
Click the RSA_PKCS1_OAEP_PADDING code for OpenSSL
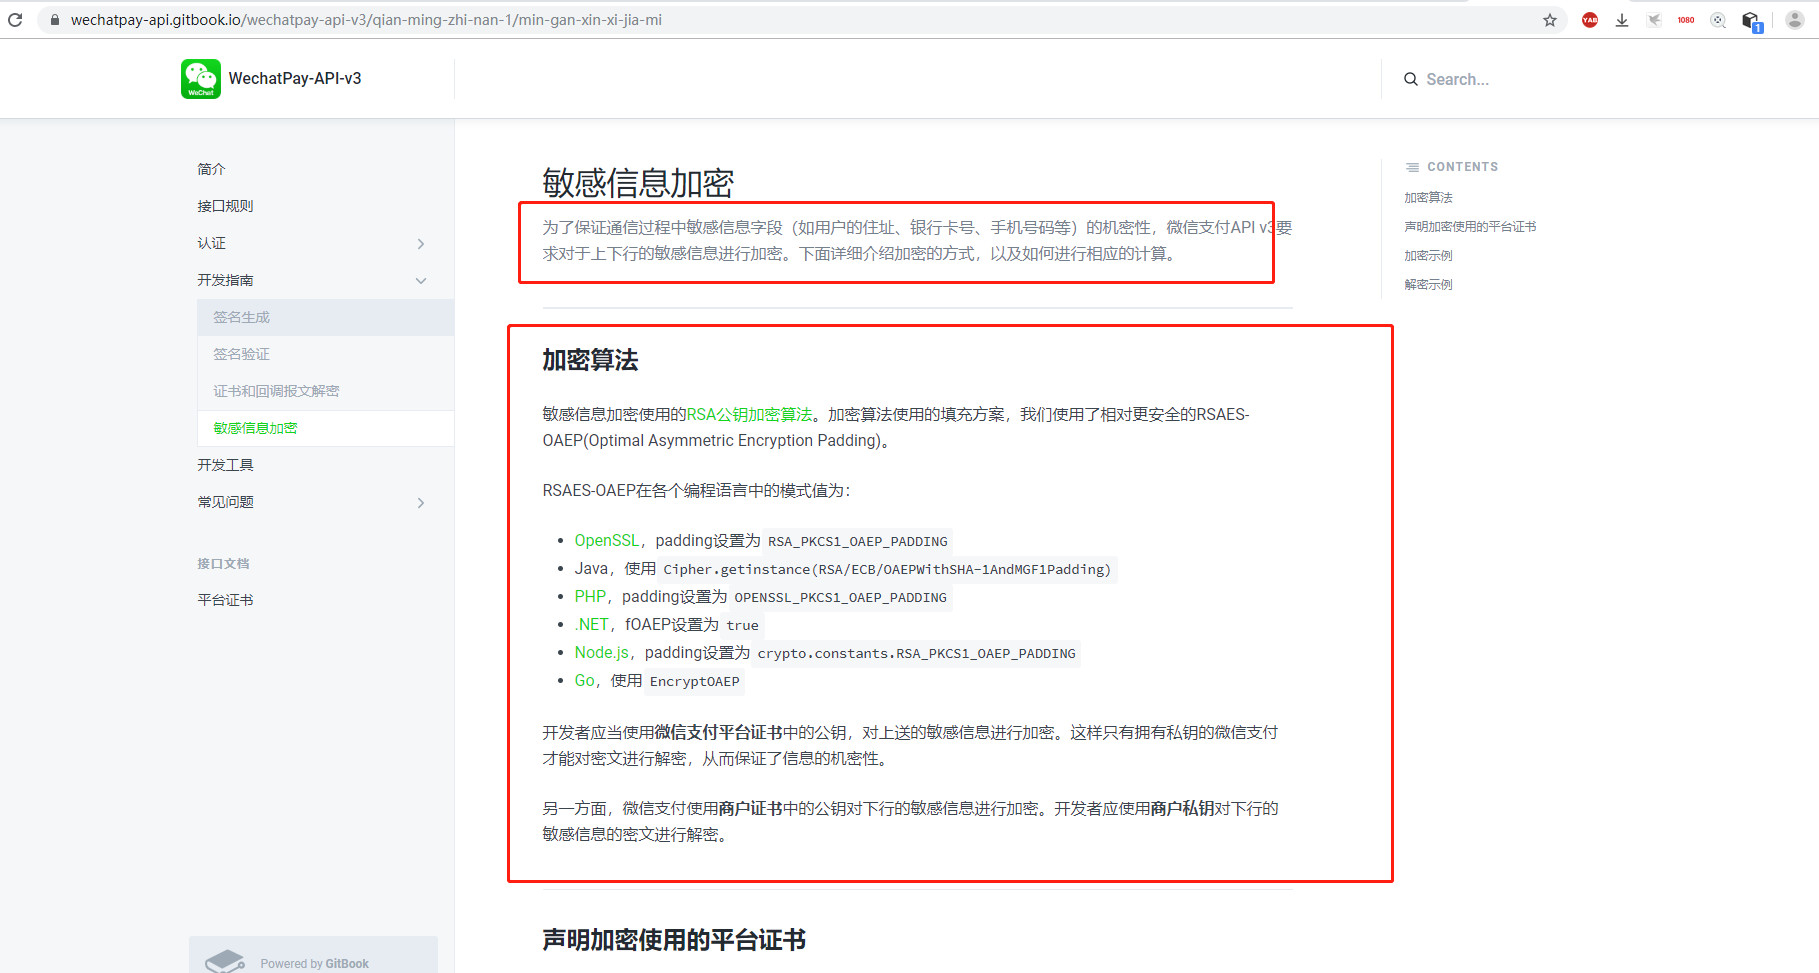pyautogui.click(x=858, y=541)
